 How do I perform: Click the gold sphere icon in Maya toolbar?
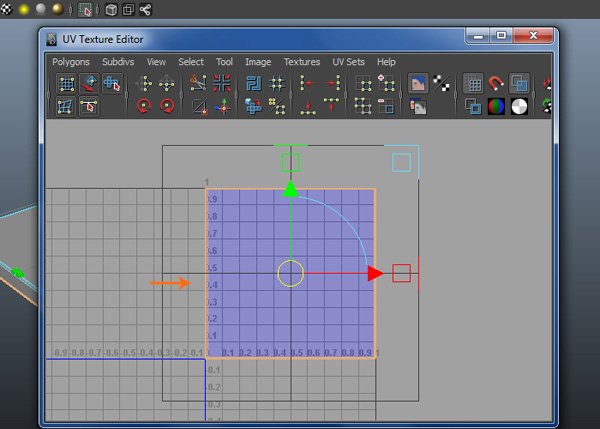[58, 9]
